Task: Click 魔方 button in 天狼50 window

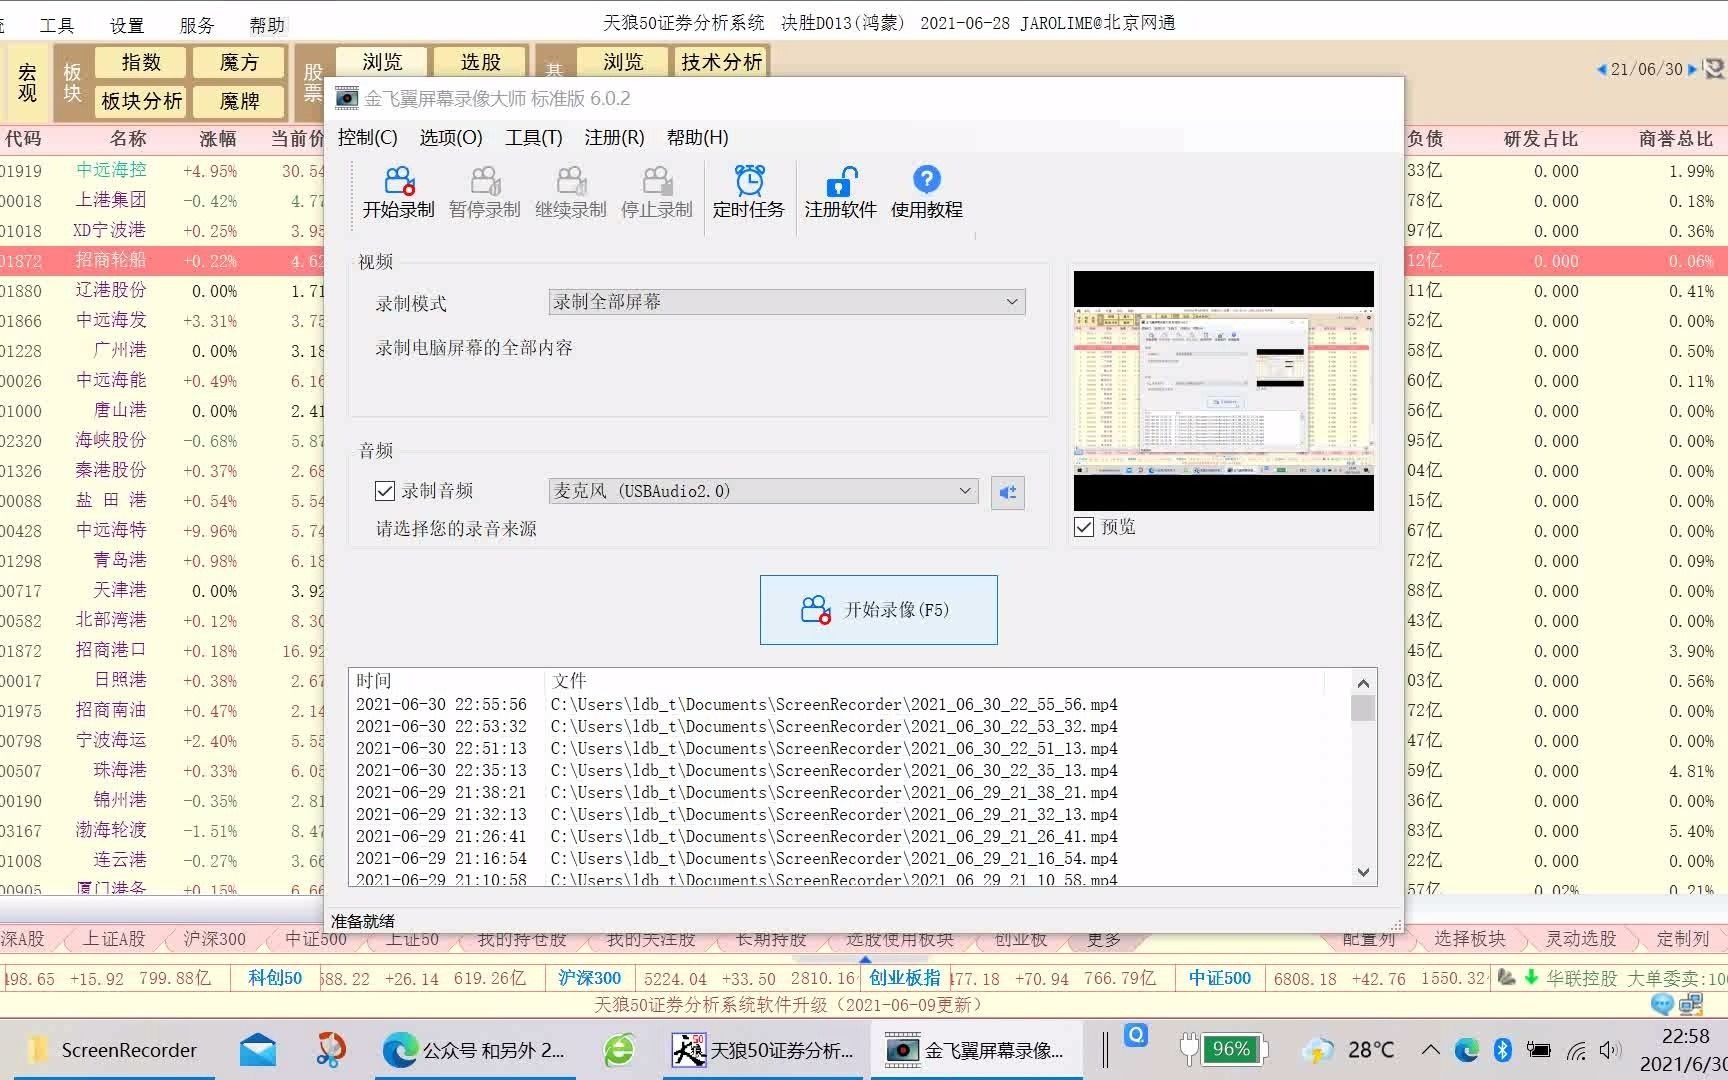Action: coord(239,62)
